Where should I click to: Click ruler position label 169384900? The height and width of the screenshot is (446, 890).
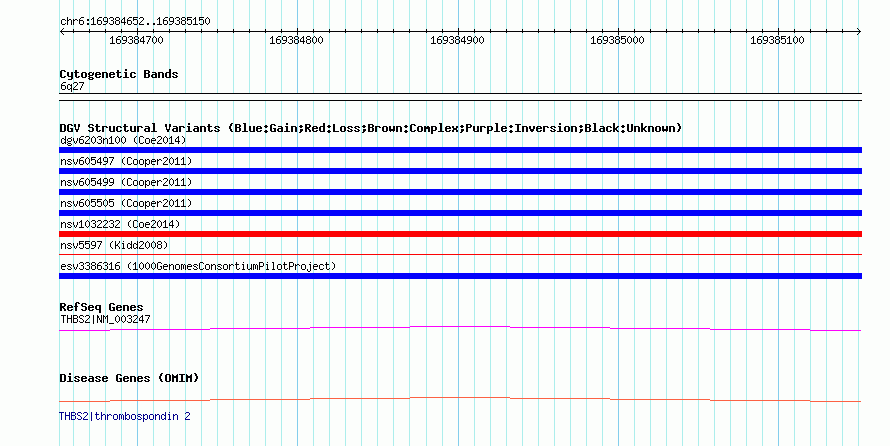(x=457, y=40)
